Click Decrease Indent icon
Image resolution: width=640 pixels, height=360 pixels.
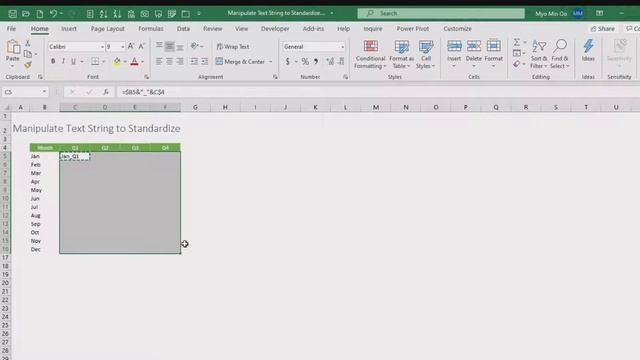[x=194, y=62]
